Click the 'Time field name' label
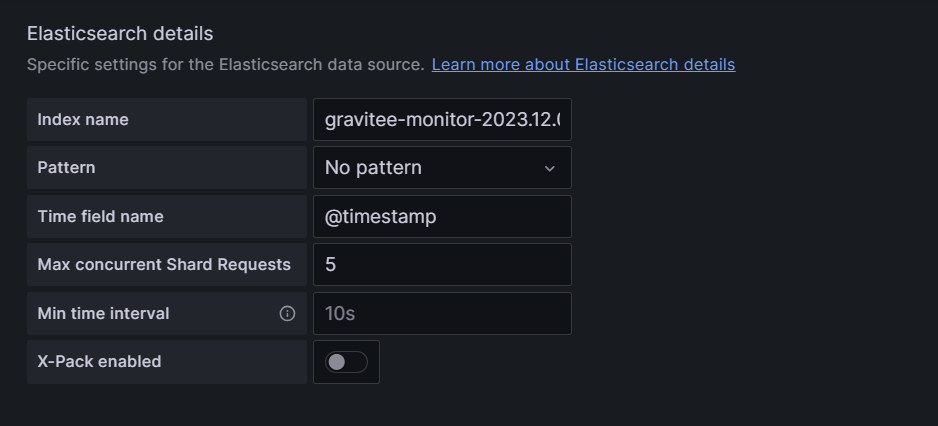This screenshot has height=426, width=938. [100, 216]
